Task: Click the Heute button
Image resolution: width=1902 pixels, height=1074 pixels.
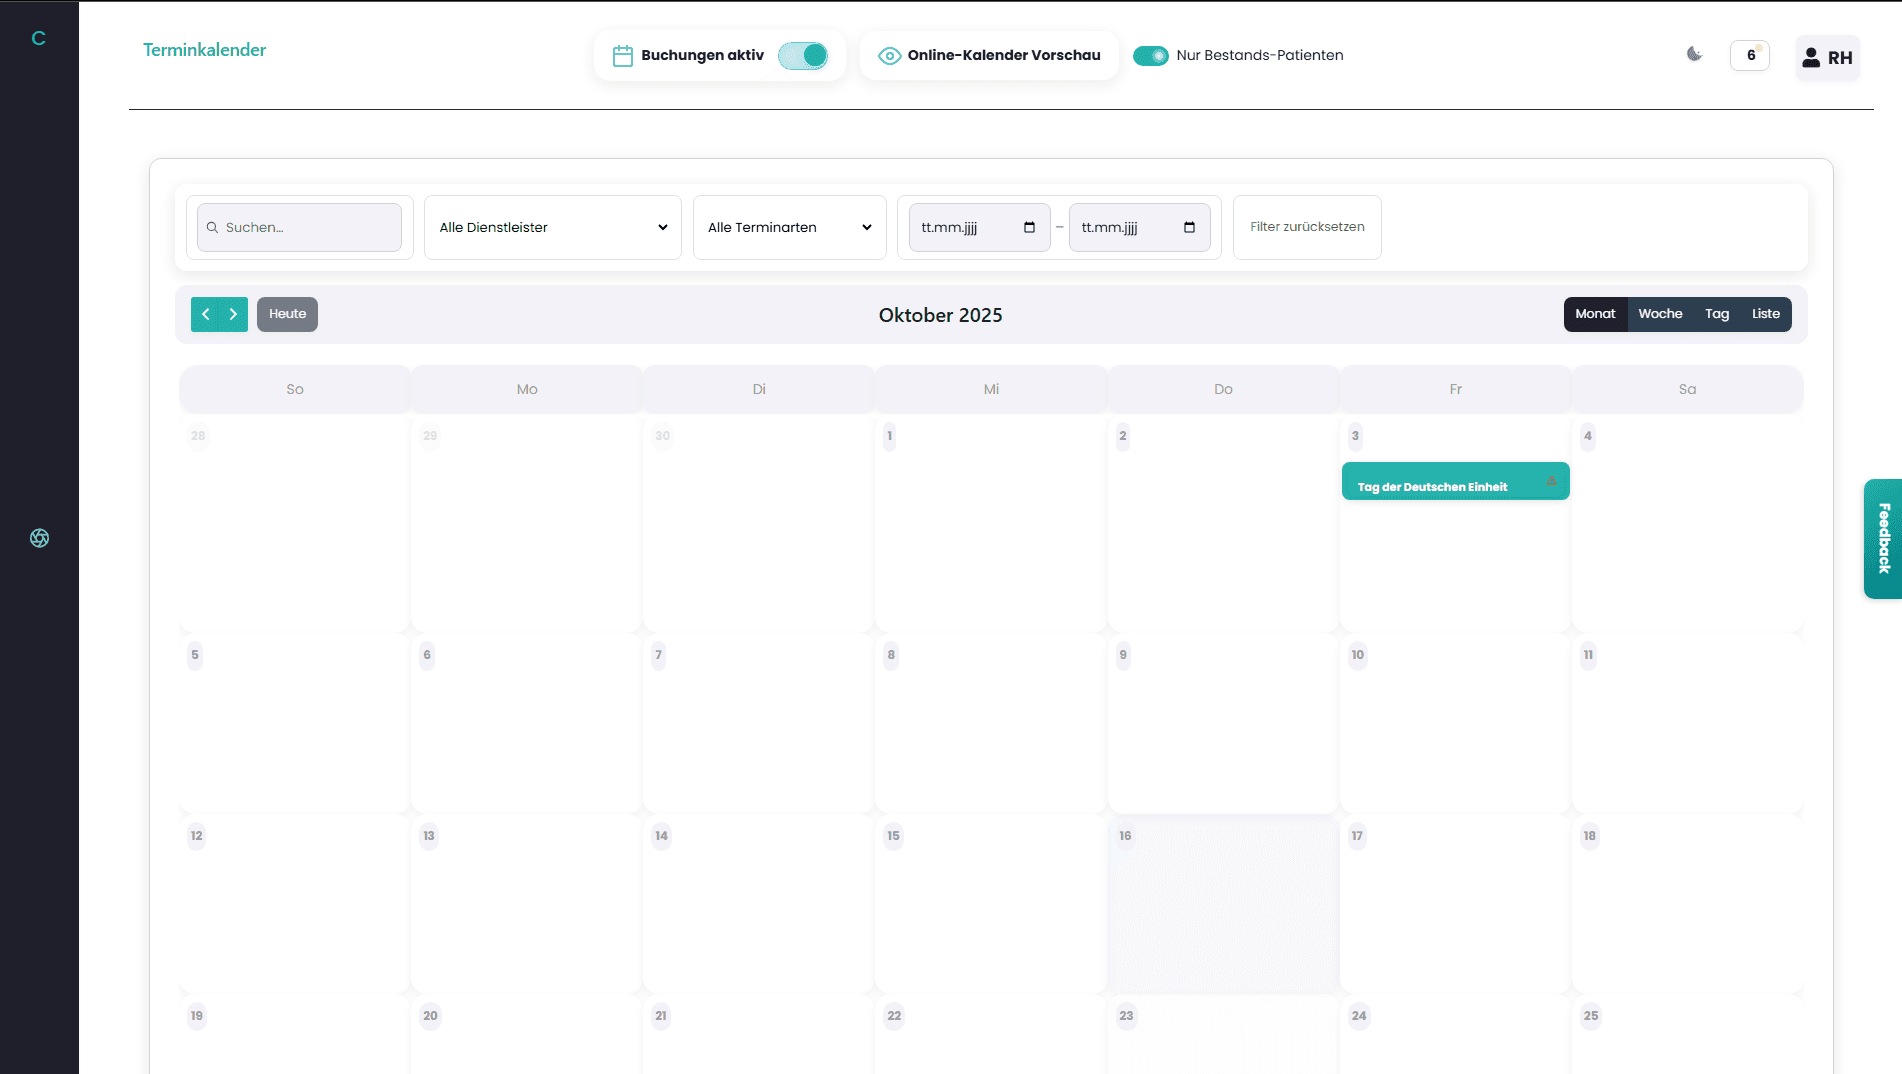Action: tap(287, 314)
